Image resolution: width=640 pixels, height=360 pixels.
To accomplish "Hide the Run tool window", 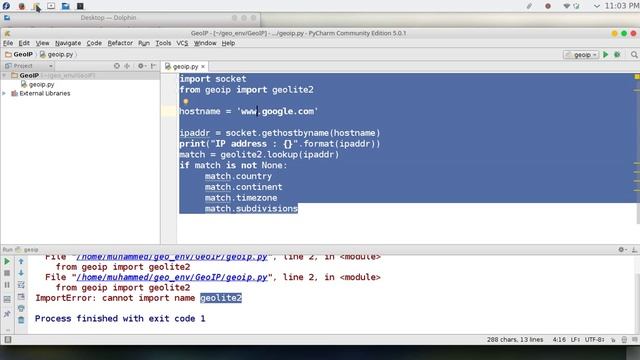I will 634,249.
